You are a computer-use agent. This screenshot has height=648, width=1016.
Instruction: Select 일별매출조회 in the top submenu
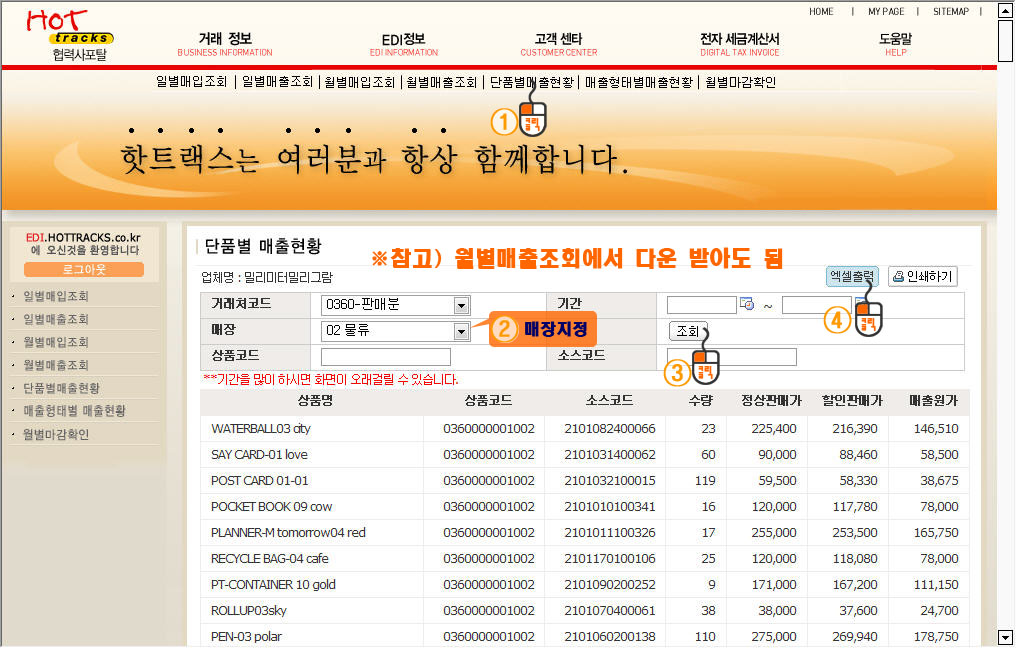(x=277, y=82)
